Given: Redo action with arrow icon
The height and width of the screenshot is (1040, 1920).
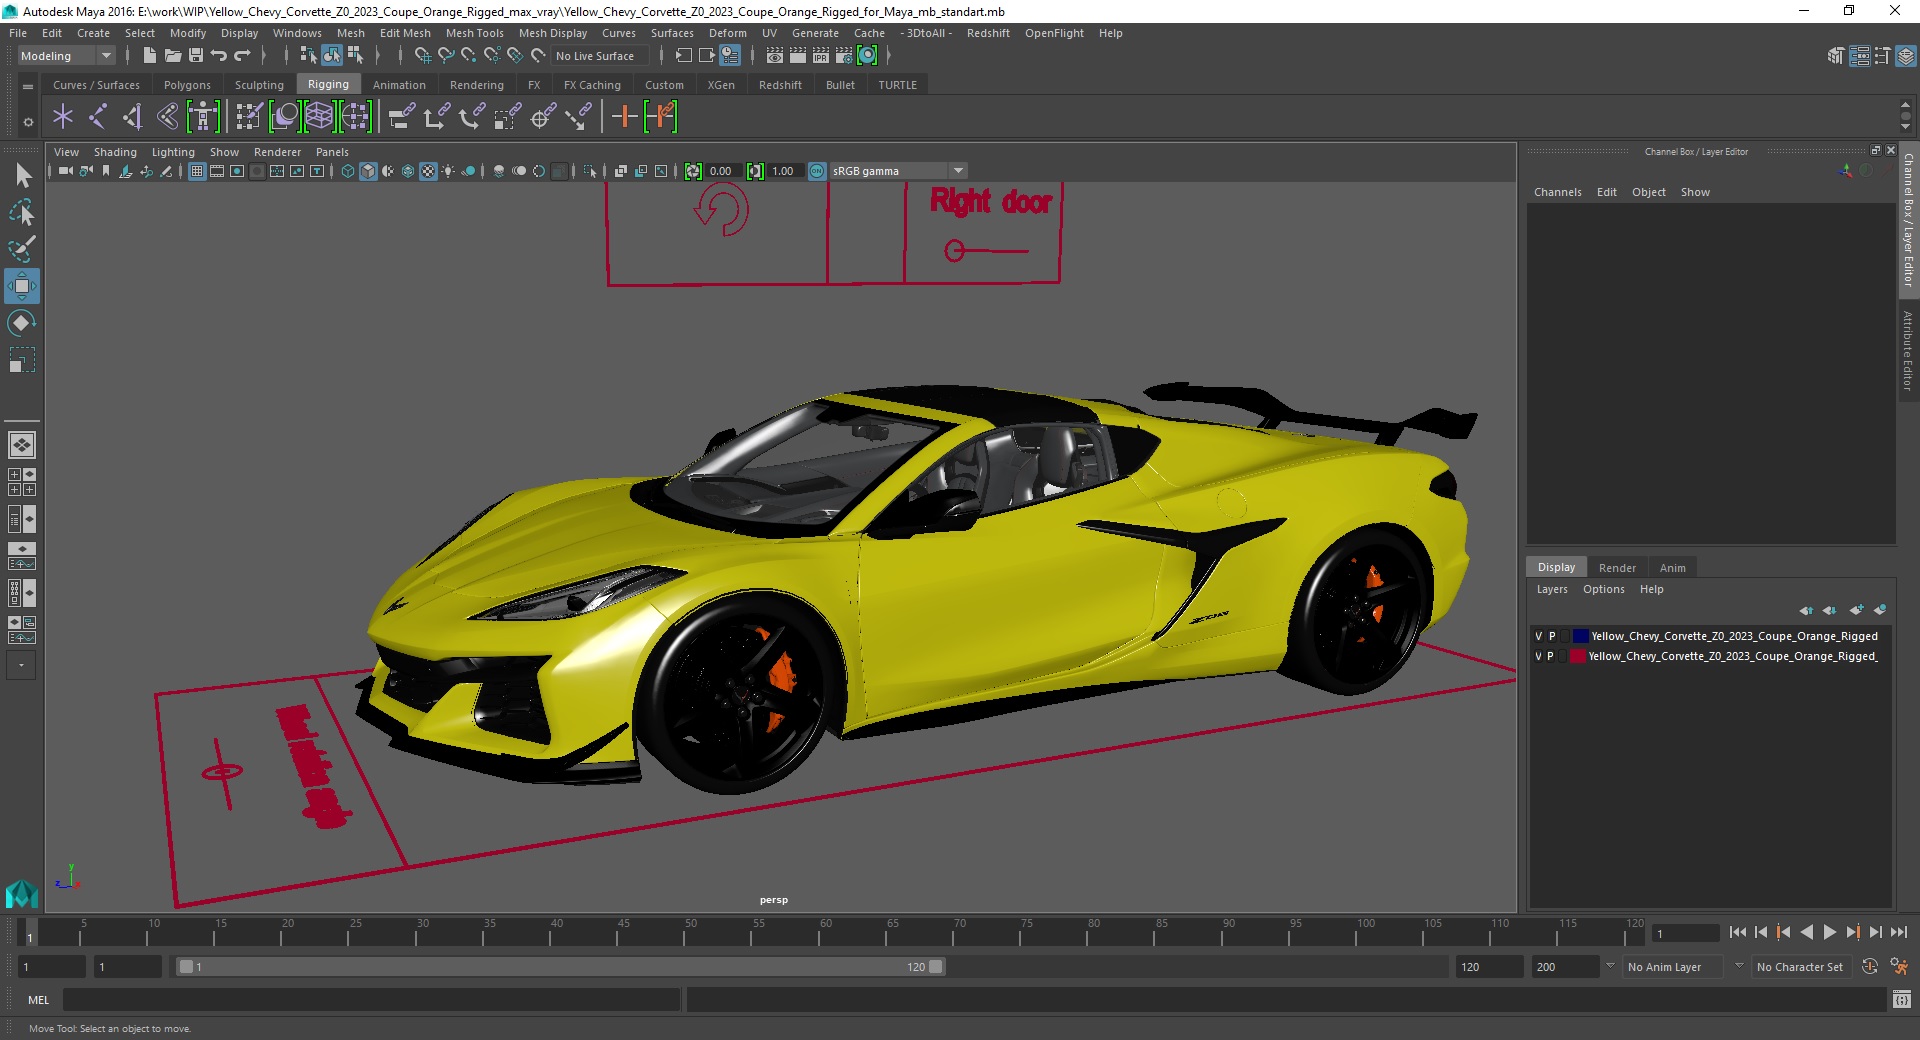Looking at the screenshot, I should [x=242, y=56].
